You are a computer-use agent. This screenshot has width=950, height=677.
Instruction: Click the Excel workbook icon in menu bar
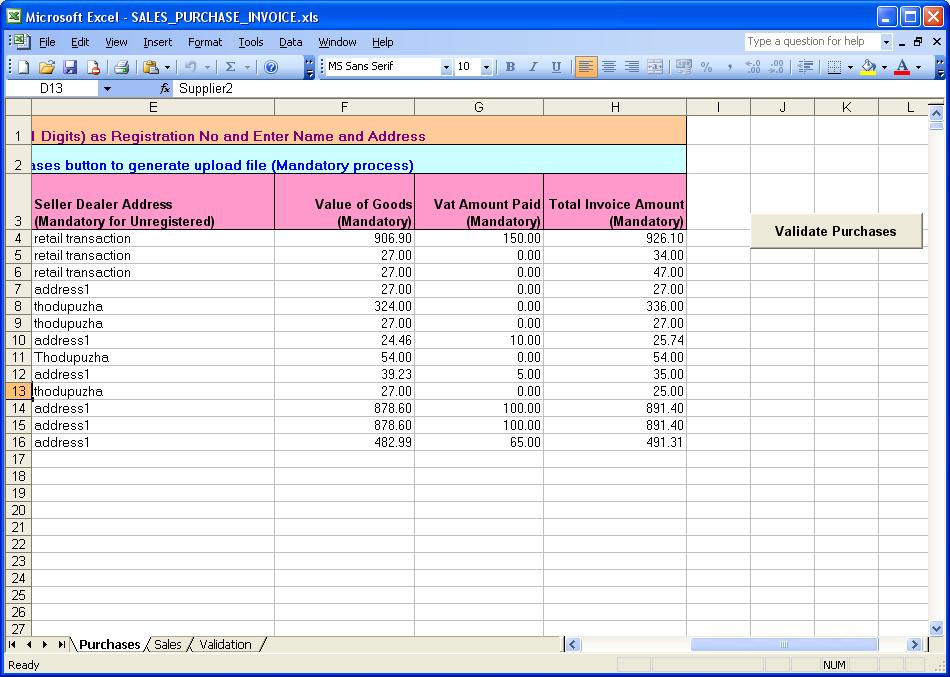[x=21, y=41]
